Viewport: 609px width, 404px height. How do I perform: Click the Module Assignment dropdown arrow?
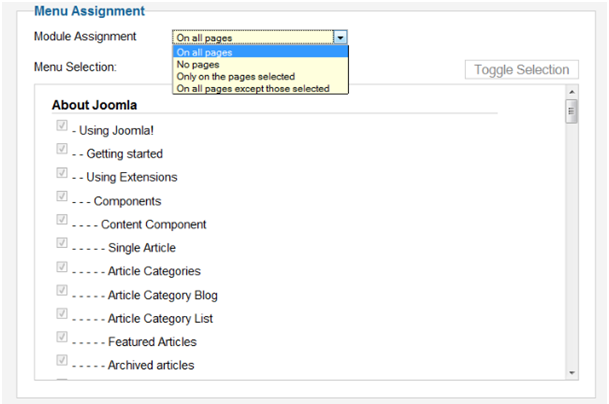tap(341, 37)
